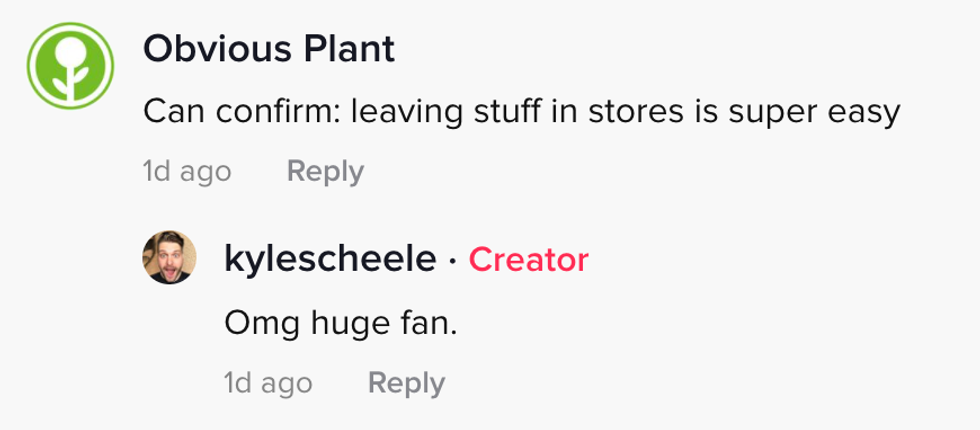This screenshot has width=980, height=430.
Task: Click the "1d ago" timestamp under Obvious Plant's comment
Action: point(187,172)
